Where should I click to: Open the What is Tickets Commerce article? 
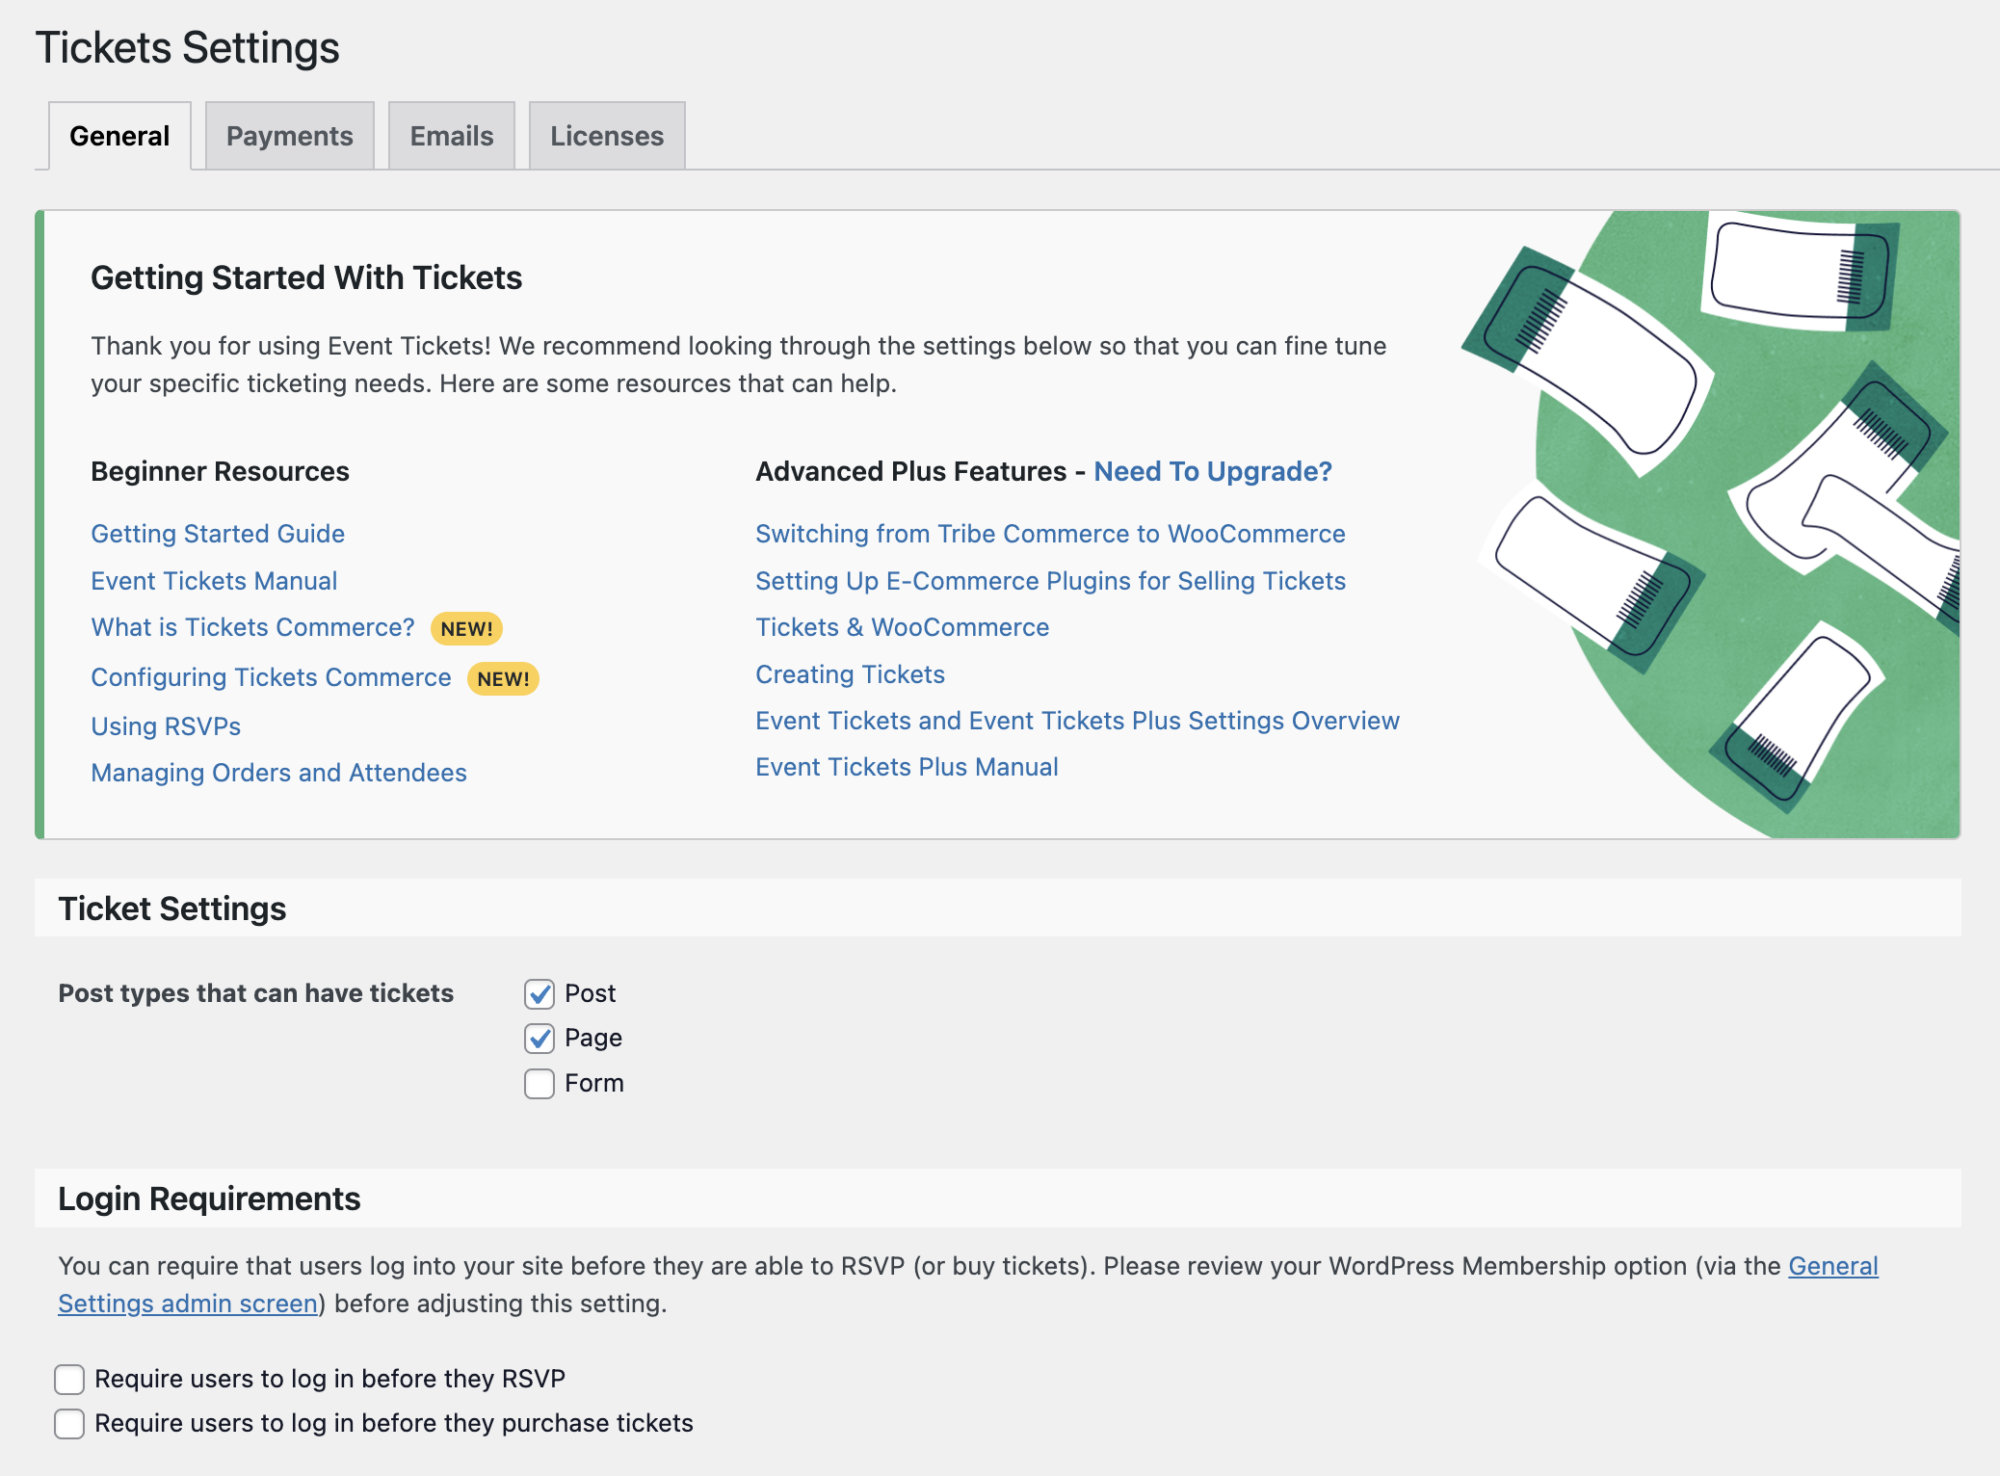pyautogui.click(x=252, y=627)
